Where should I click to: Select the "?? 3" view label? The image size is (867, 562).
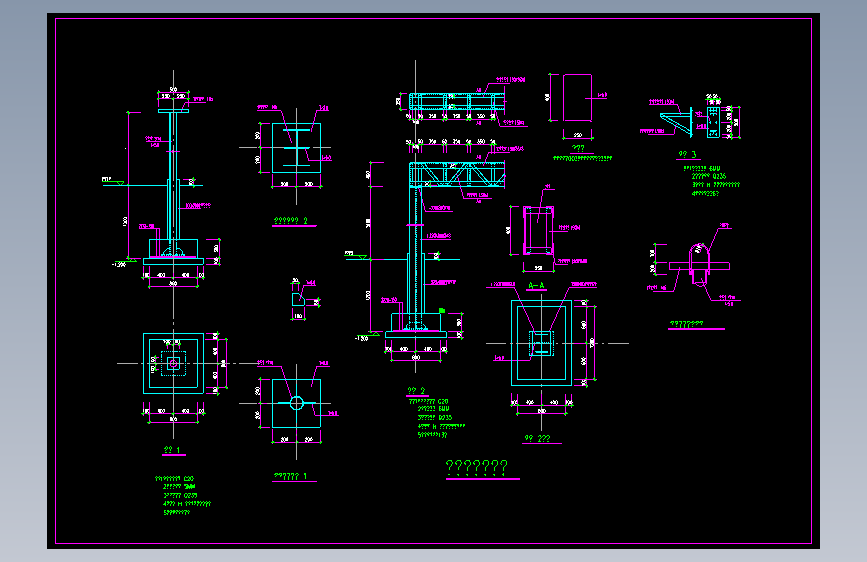[687, 154]
